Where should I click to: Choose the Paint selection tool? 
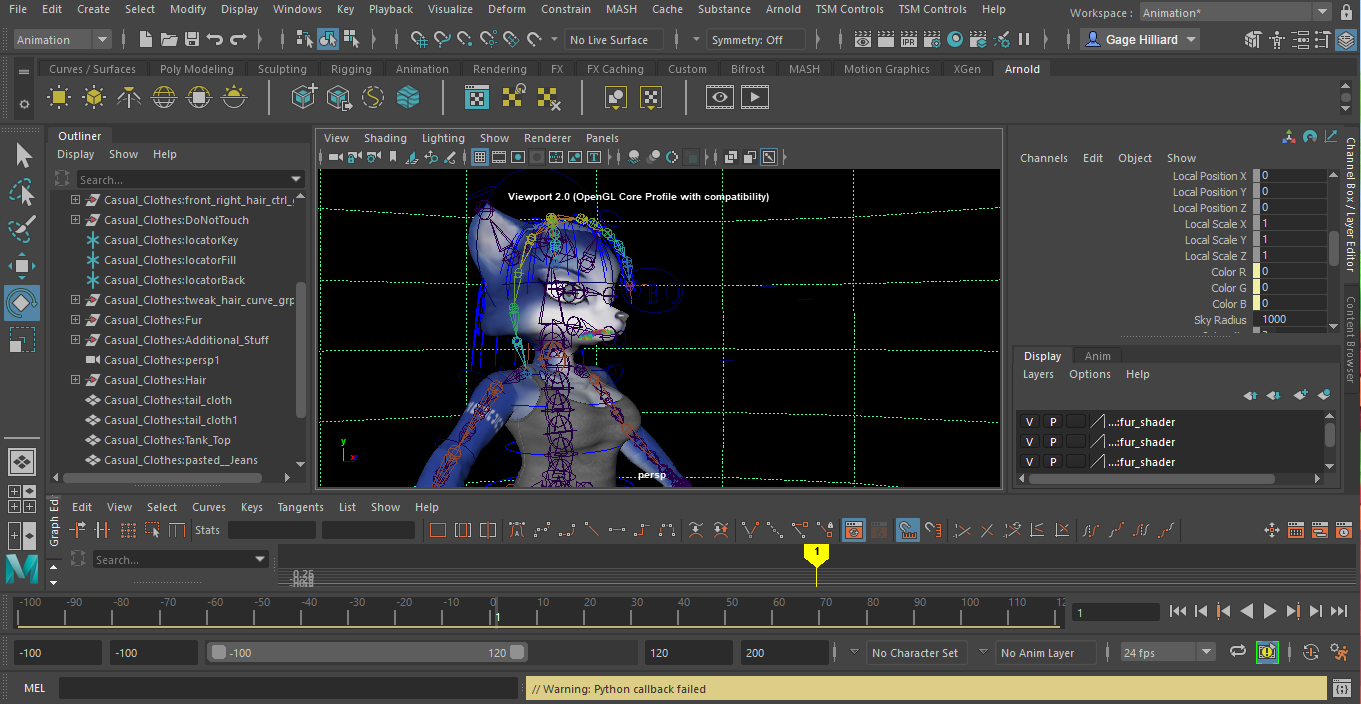pos(22,229)
